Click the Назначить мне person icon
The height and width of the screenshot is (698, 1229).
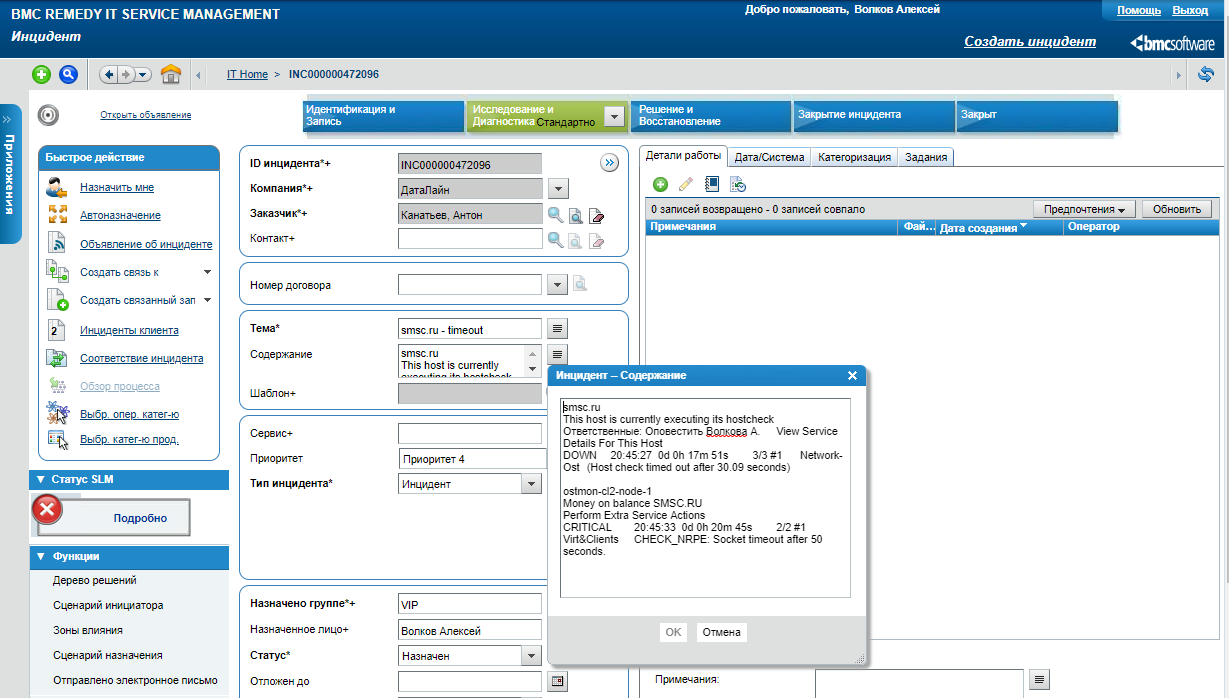tap(58, 187)
